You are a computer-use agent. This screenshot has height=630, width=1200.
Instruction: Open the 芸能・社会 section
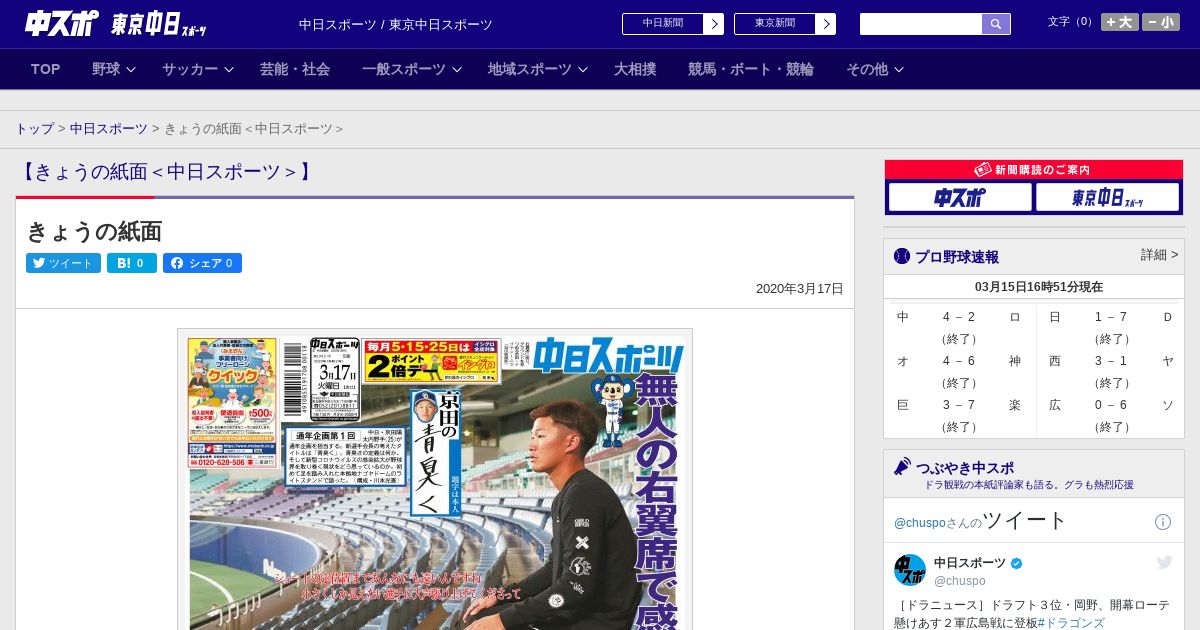click(x=295, y=69)
